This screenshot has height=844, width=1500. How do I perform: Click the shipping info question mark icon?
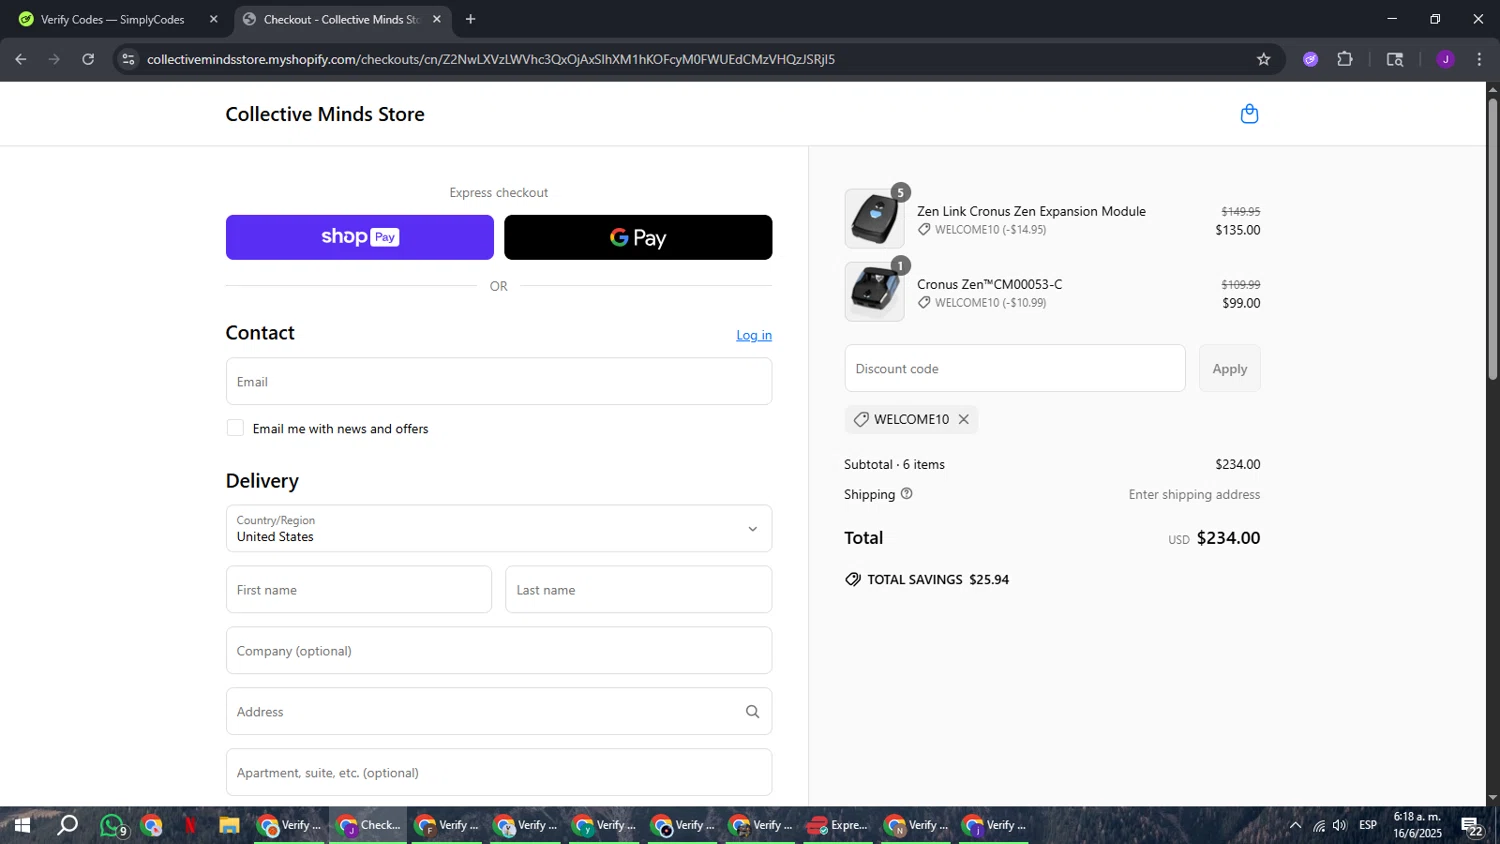click(x=907, y=494)
